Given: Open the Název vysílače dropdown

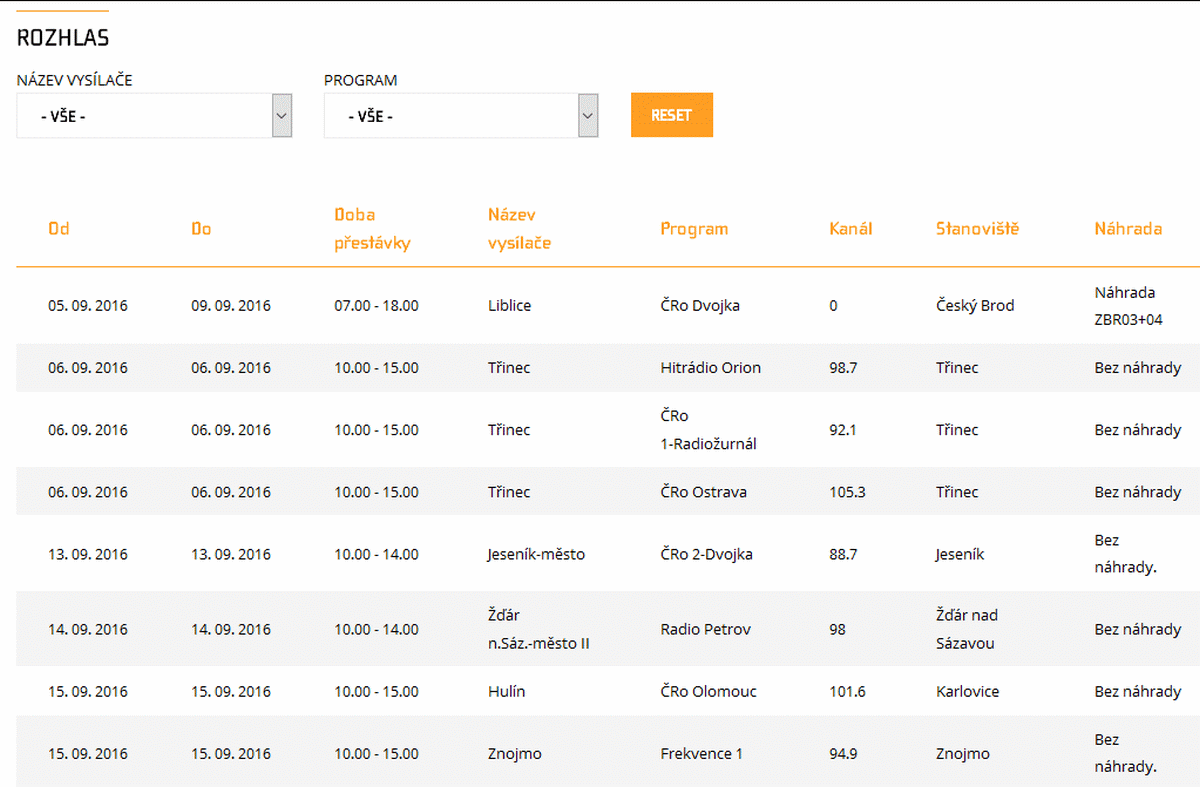Looking at the screenshot, I should pos(154,116).
